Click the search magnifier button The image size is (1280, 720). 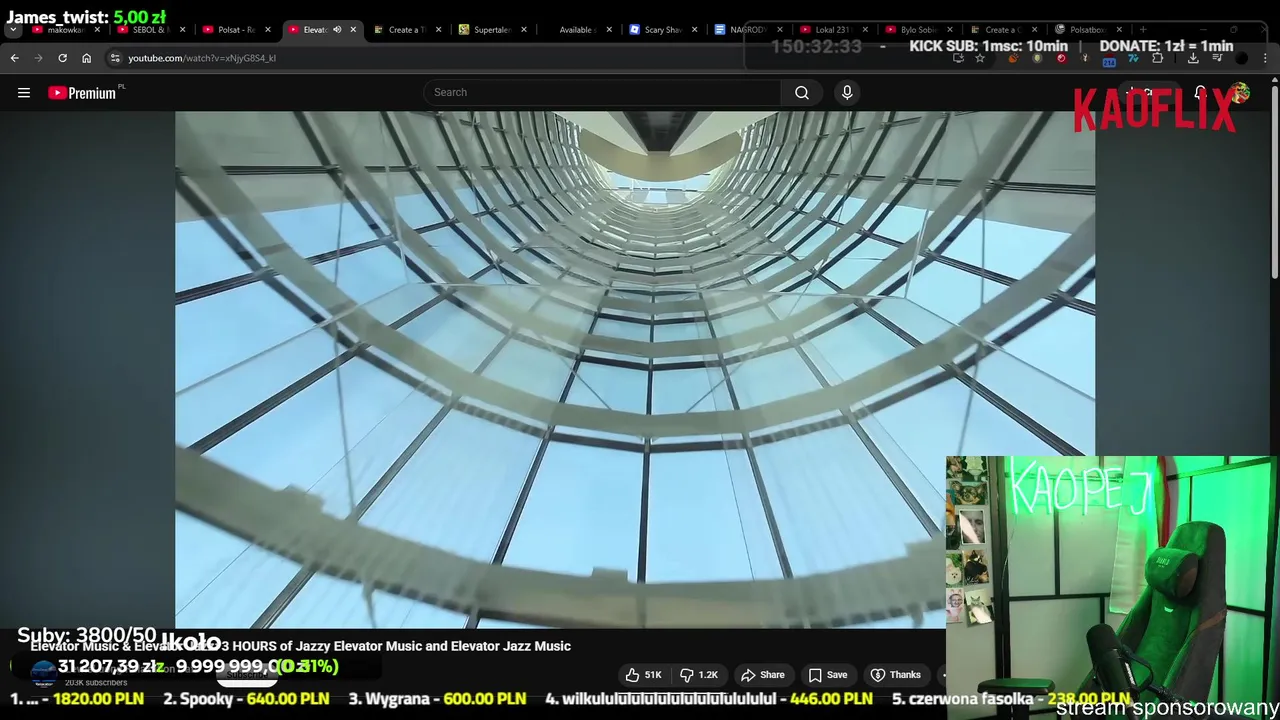click(802, 92)
